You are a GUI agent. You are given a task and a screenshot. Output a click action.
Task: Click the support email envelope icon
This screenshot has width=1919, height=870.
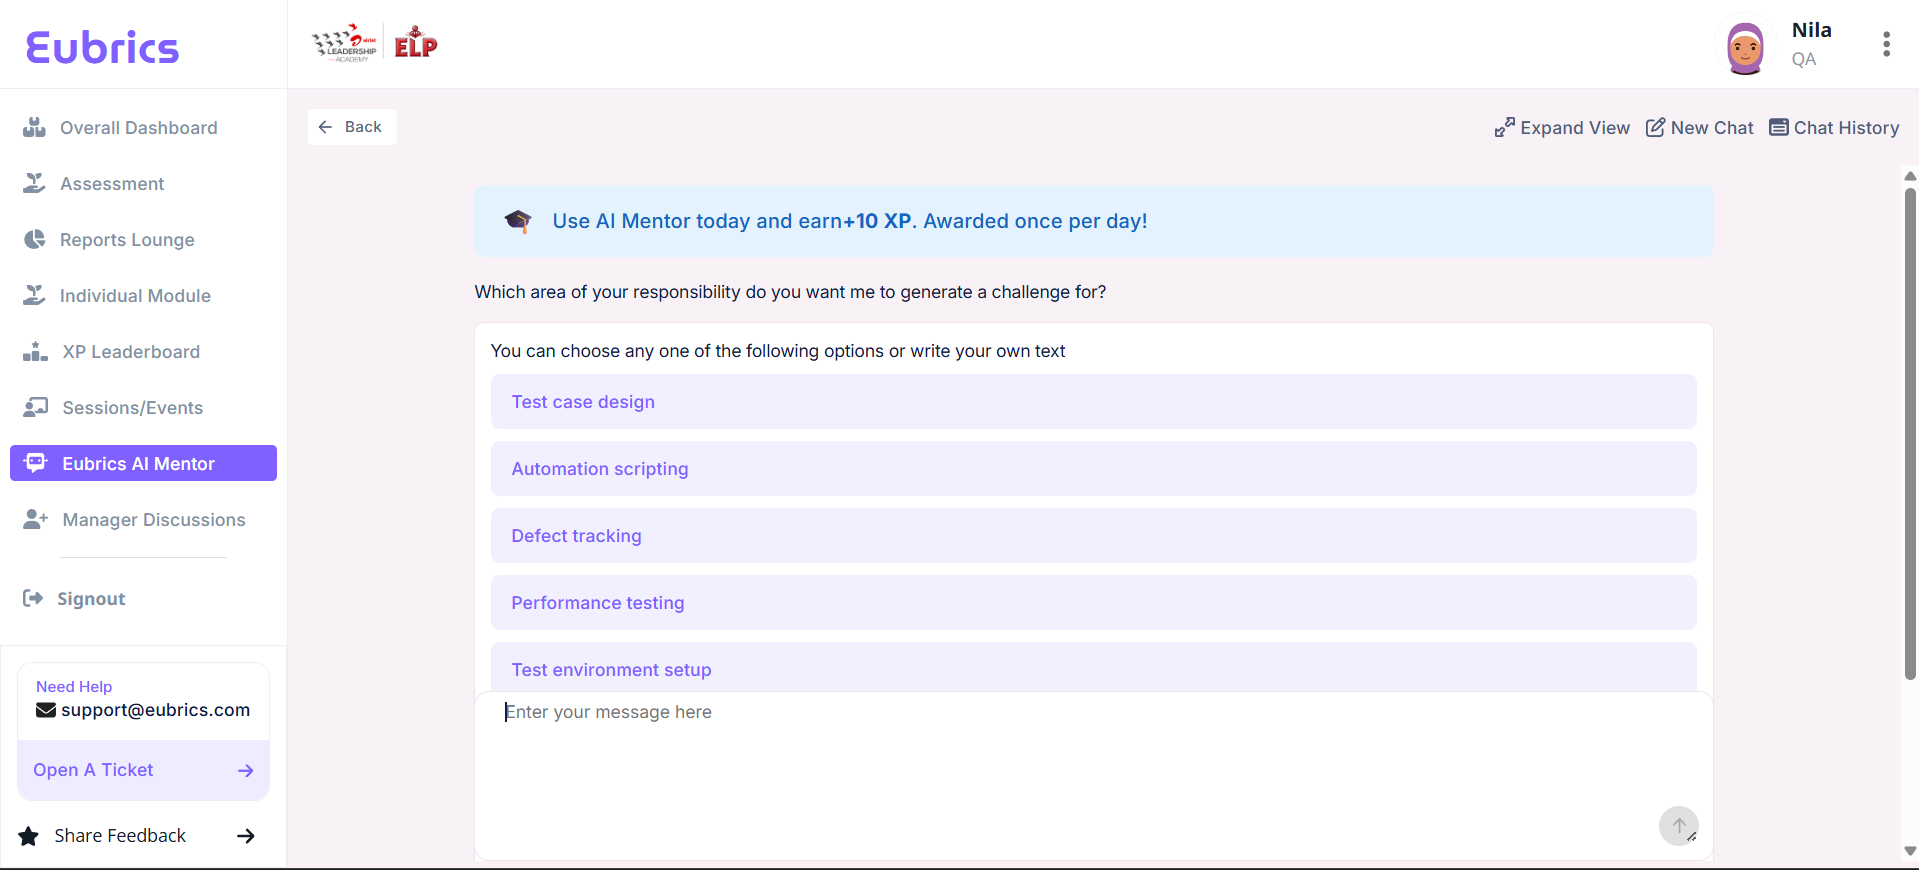click(x=46, y=710)
